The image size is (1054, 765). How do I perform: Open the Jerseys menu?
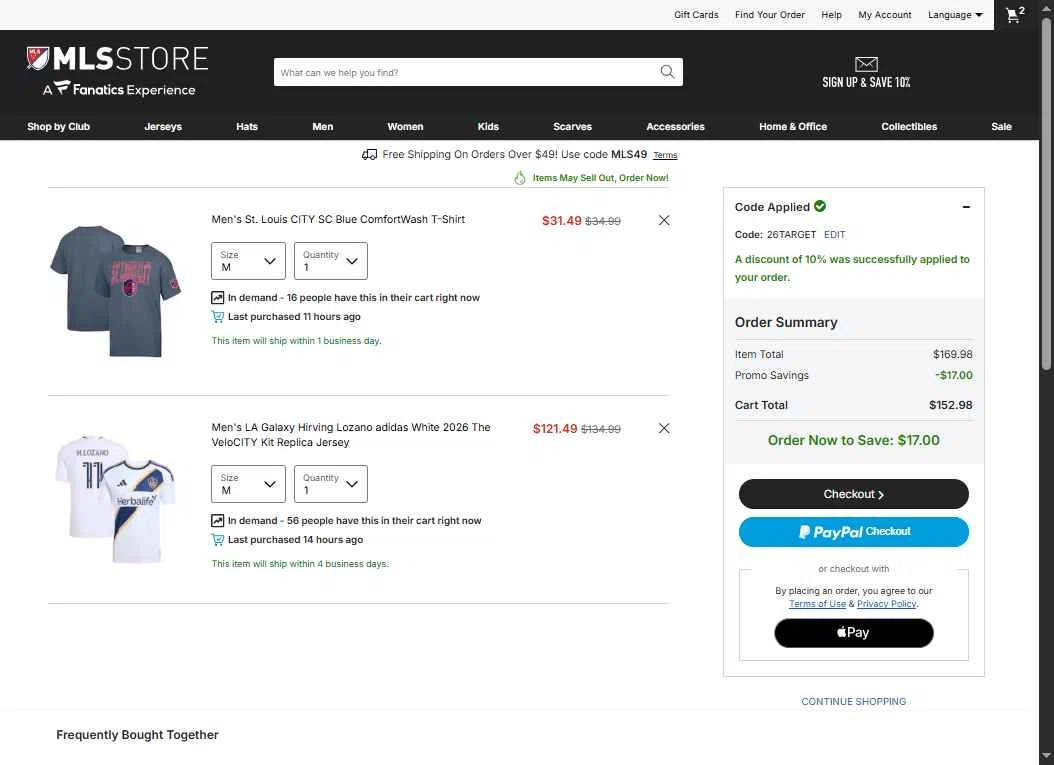pos(163,126)
